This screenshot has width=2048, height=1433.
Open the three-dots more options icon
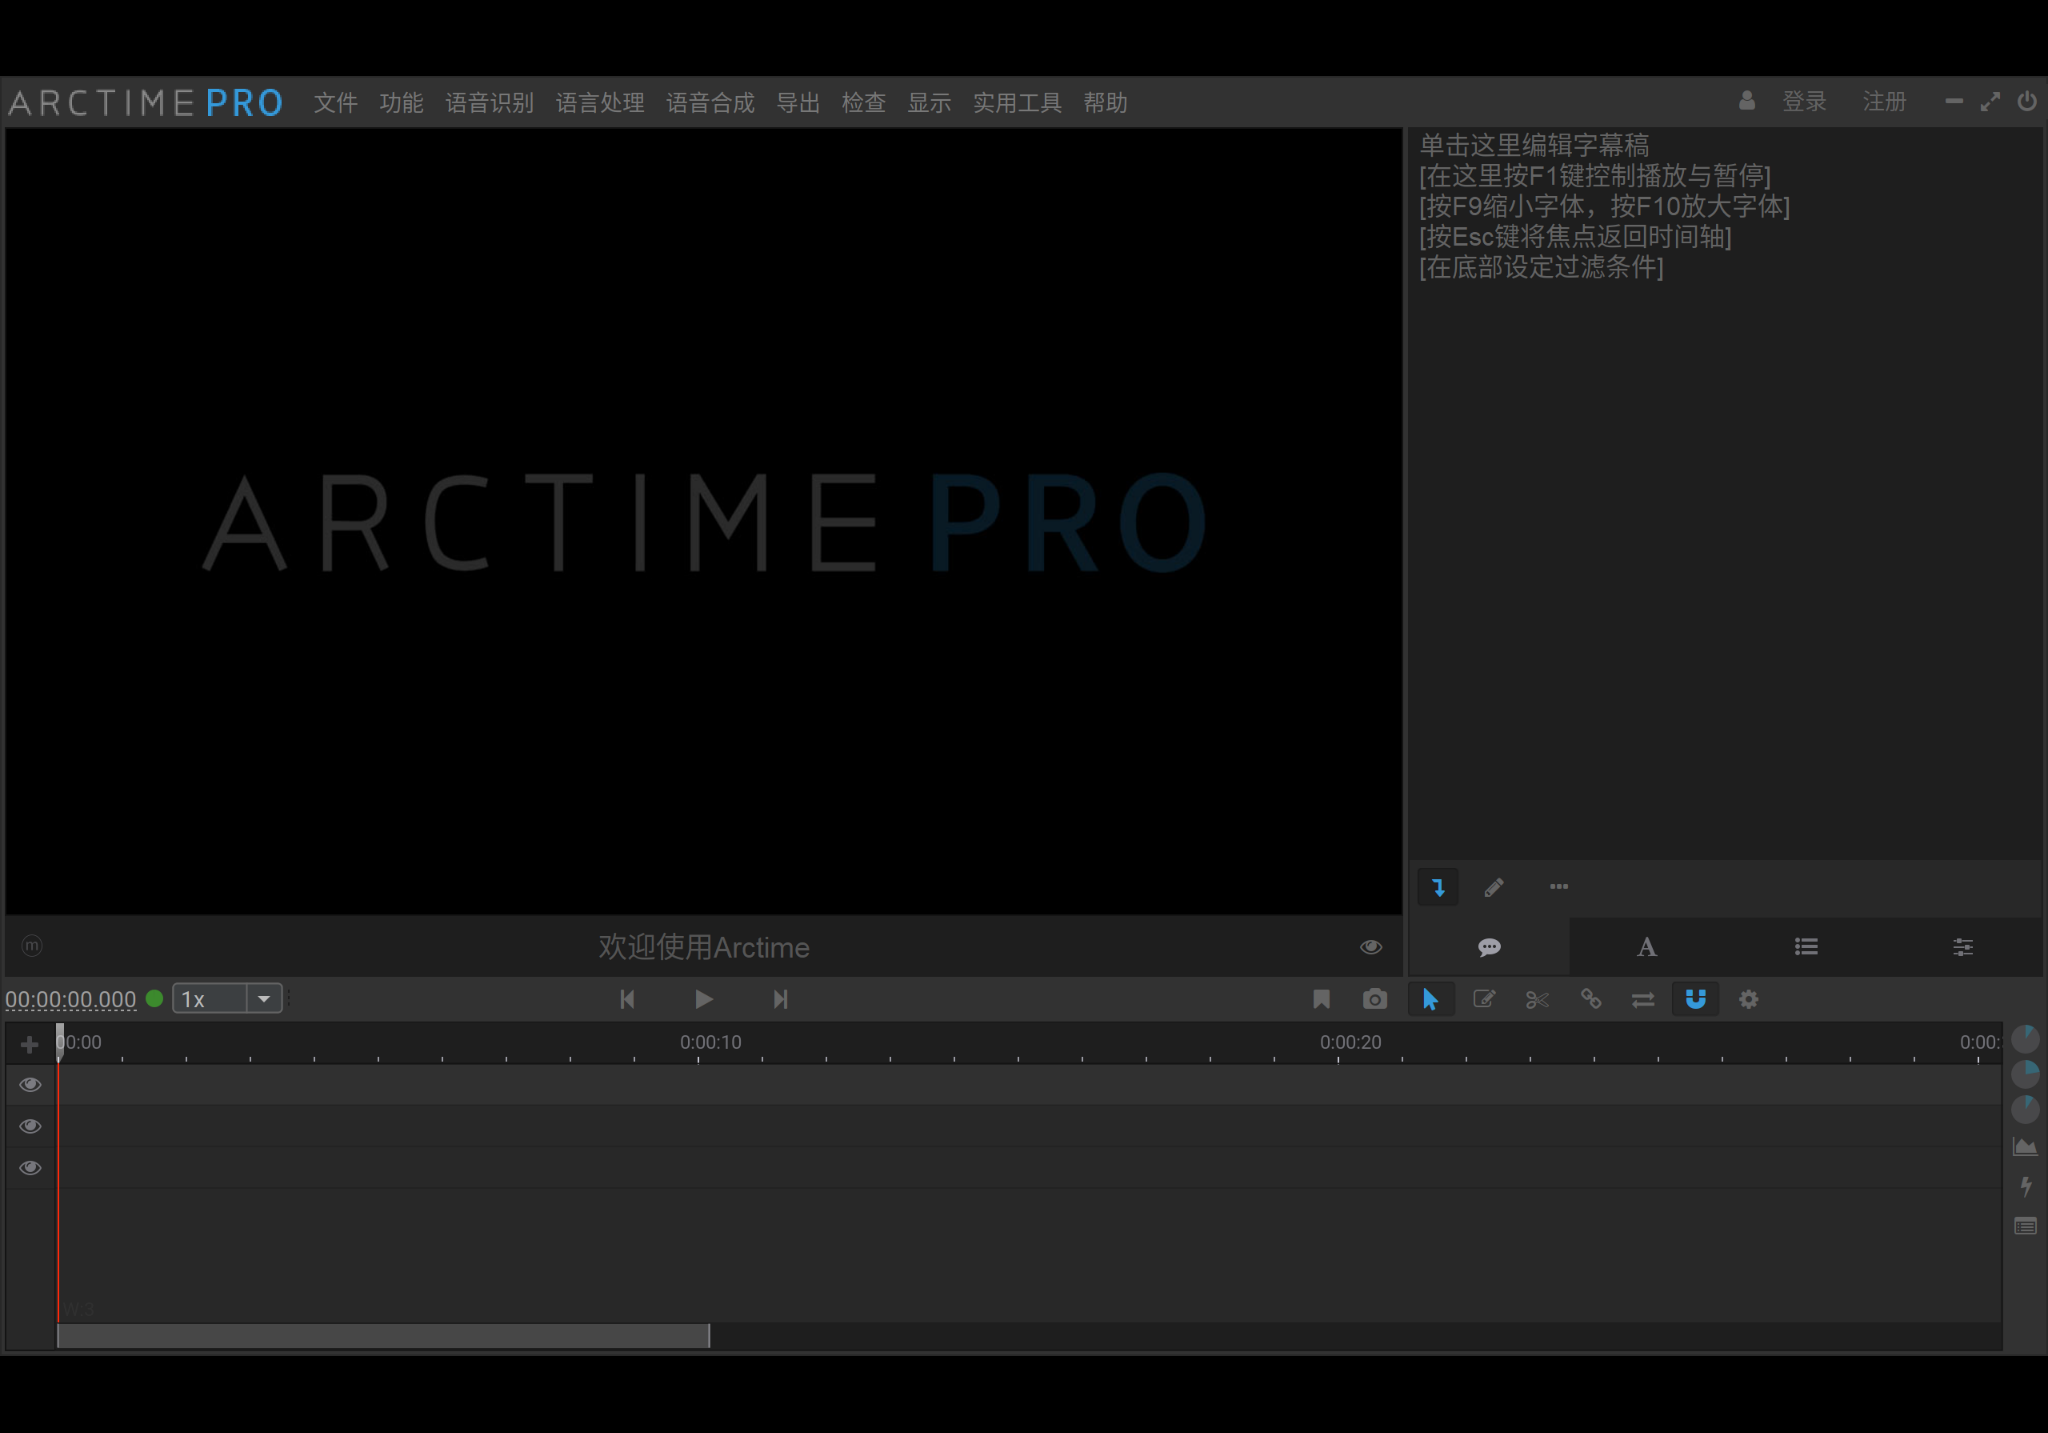pyautogui.click(x=1559, y=886)
